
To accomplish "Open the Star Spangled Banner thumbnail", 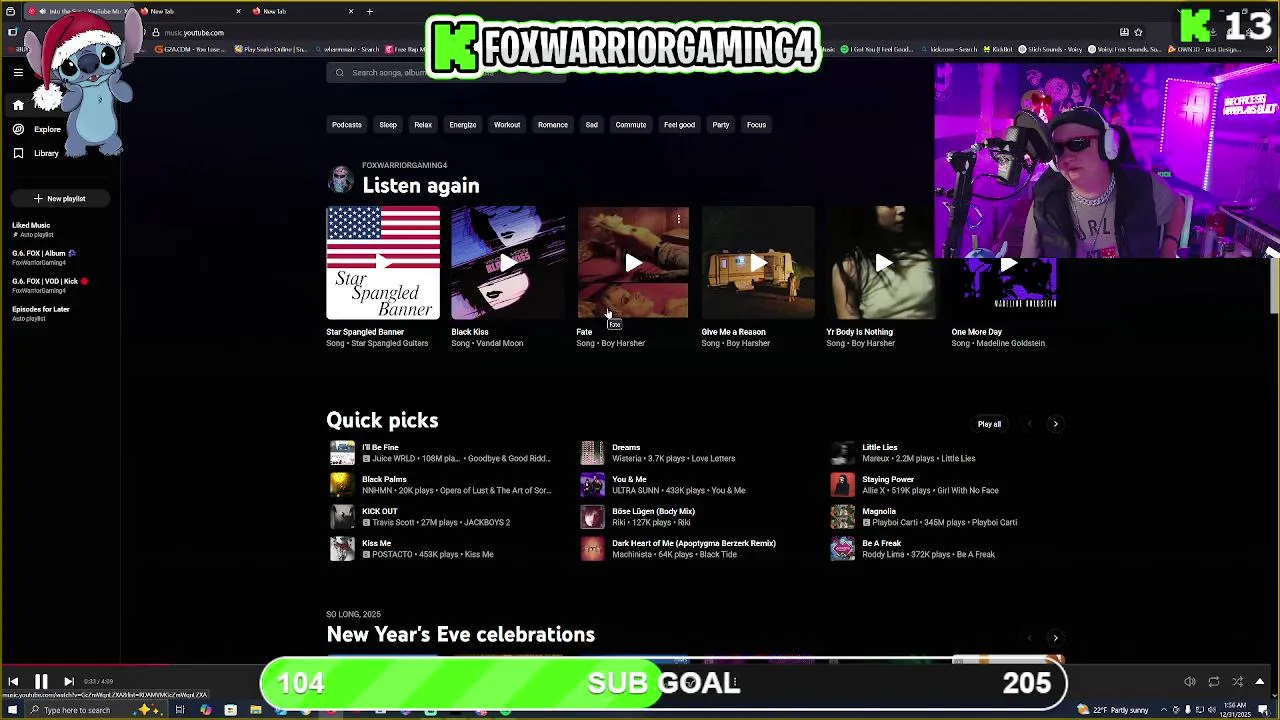I will tap(383, 263).
